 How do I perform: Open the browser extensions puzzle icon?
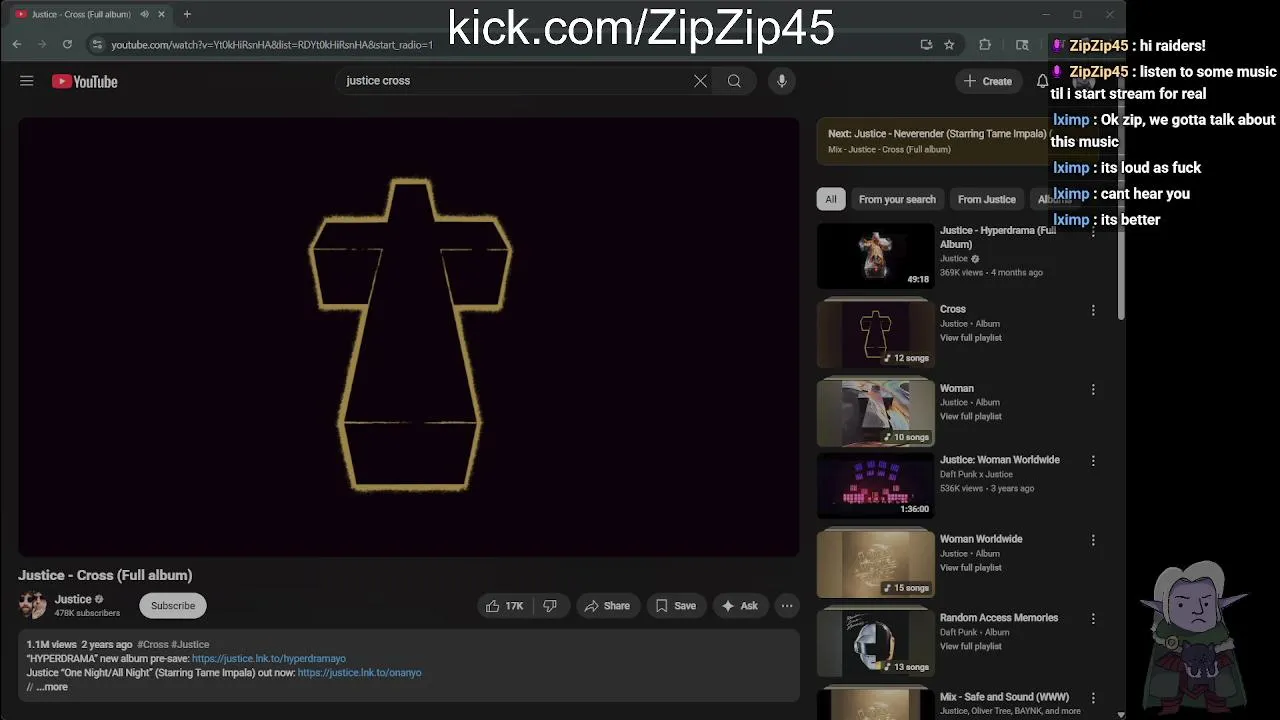(x=985, y=45)
